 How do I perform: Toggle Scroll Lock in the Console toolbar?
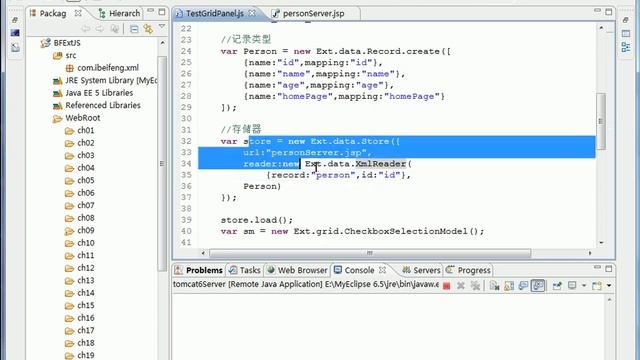pyautogui.click(x=509, y=286)
